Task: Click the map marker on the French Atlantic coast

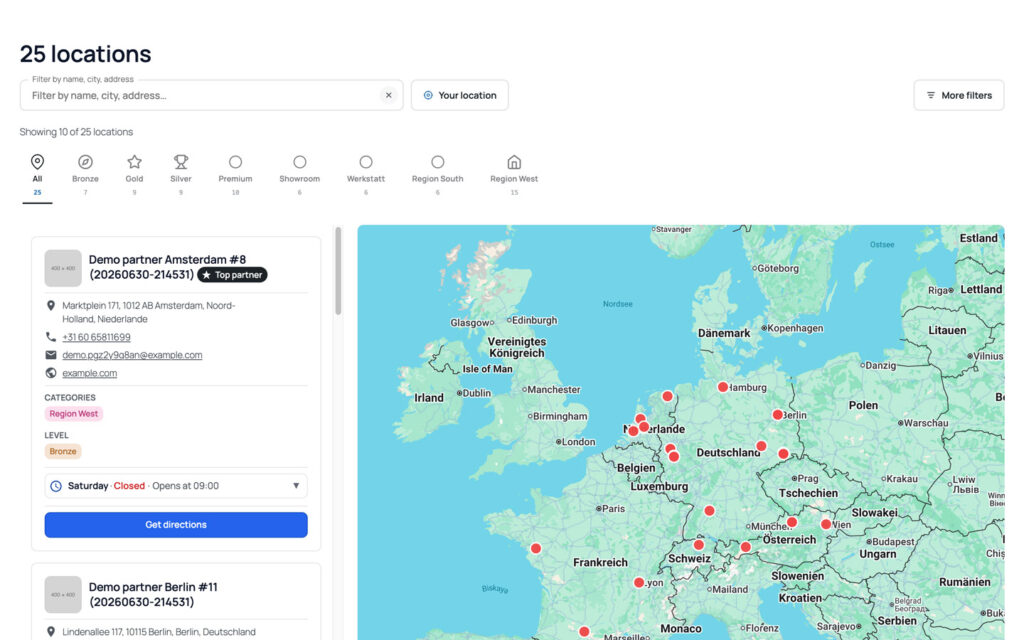Action: [536, 549]
